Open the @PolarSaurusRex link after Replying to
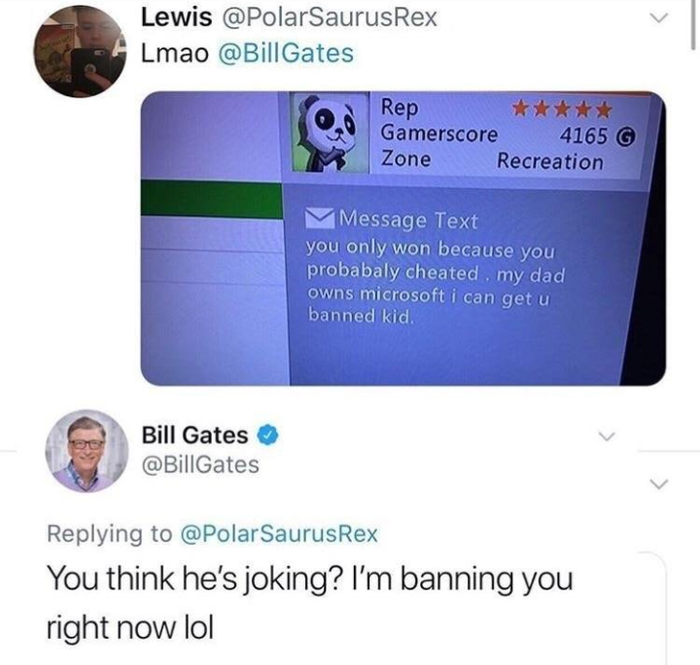This screenshot has width=700, height=665. point(279,533)
